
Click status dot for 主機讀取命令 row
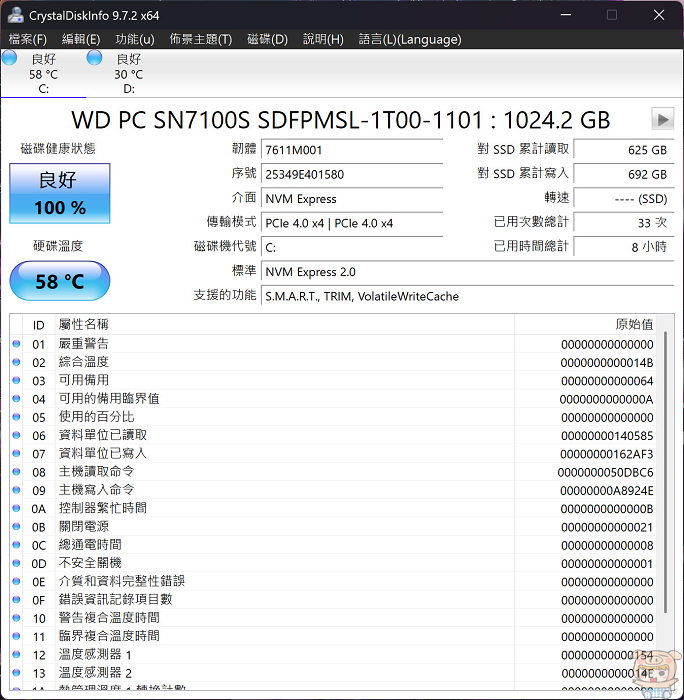pyautogui.click(x=16, y=472)
